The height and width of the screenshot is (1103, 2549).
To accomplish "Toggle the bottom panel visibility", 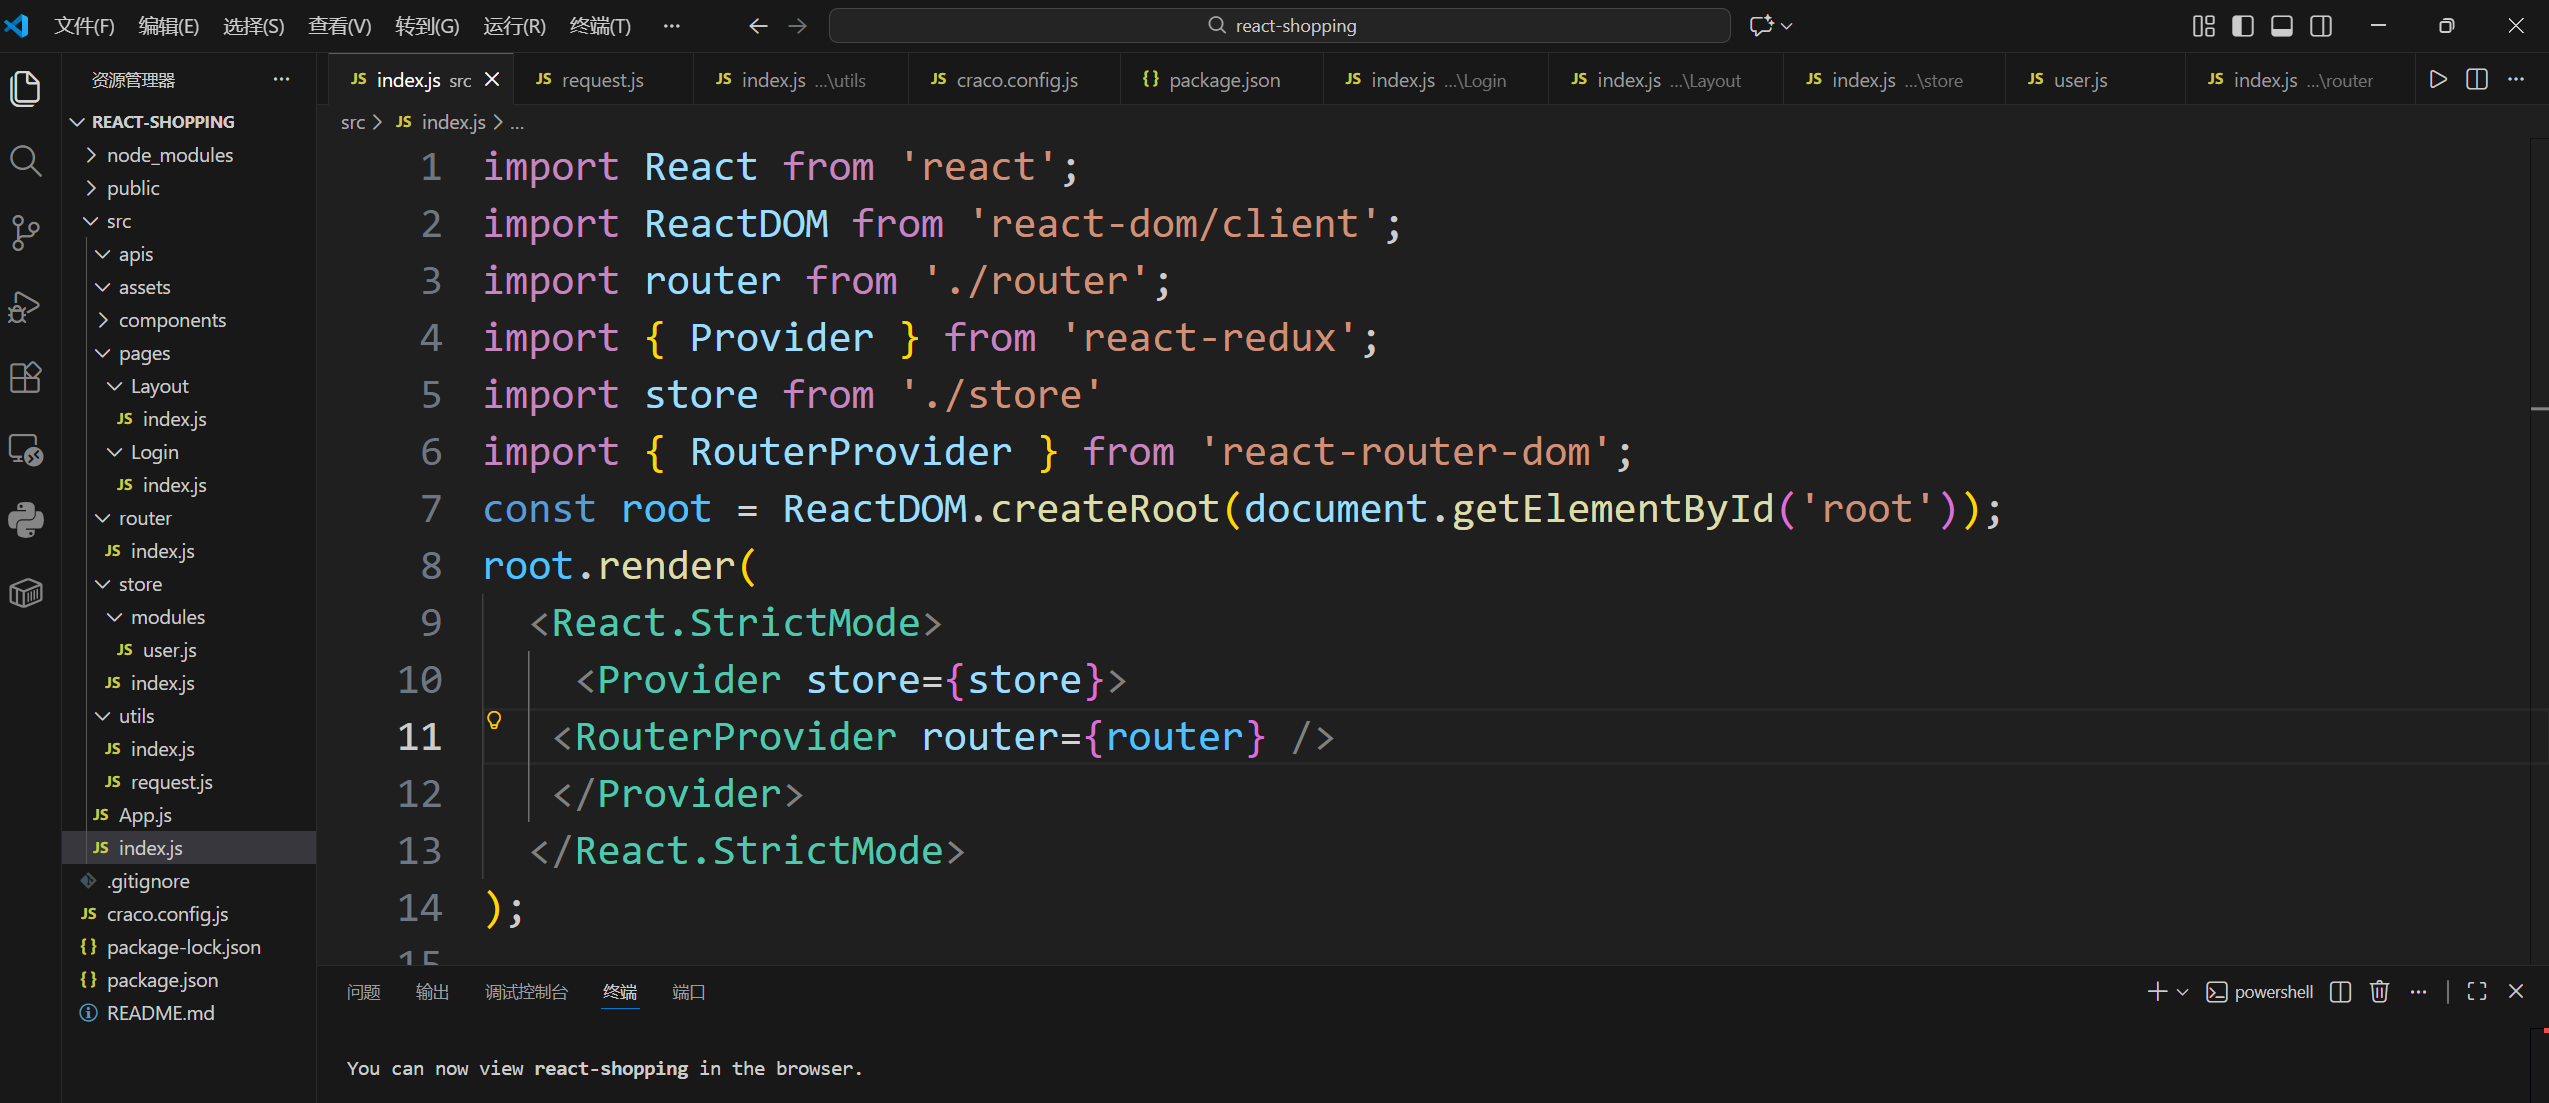I will [x=2282, y=26].
